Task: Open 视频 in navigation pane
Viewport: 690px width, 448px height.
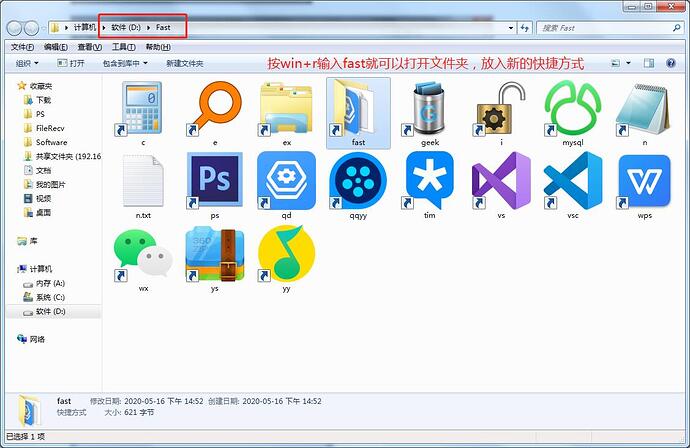Action: click(x=37, y=198)
